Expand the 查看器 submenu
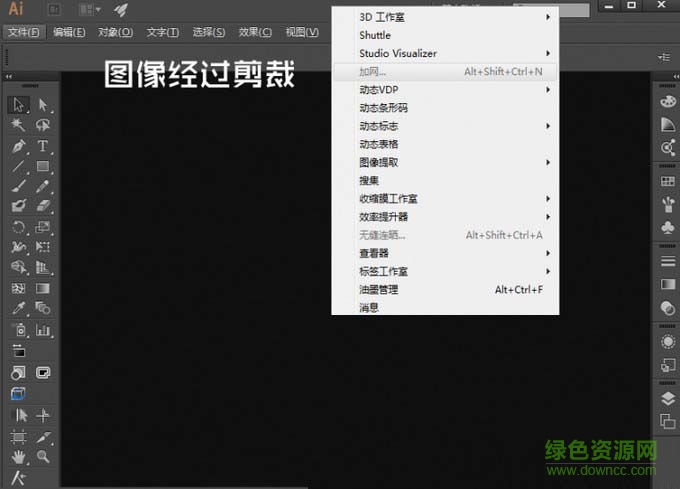 tap(445, 253)
